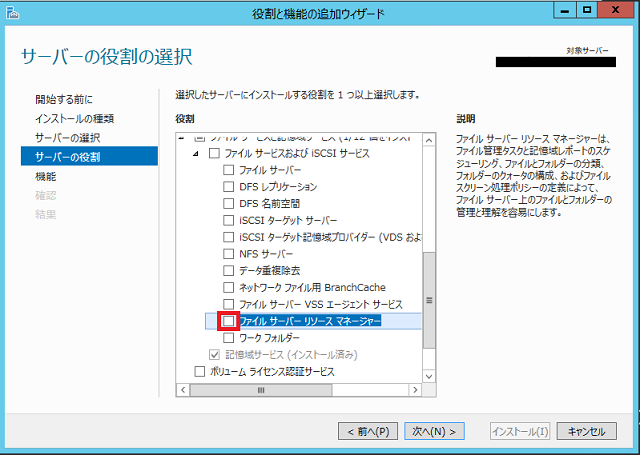Open the インストールの種類 step in sidebar
Screen dimensions: 640x455
[74, 118]
